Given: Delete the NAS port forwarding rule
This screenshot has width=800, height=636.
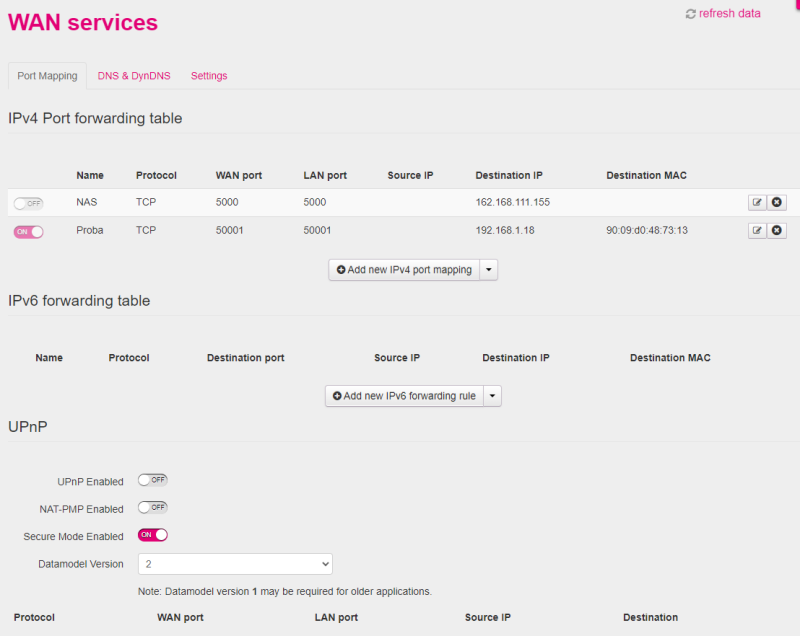Looking at the screenshot, I should click(x=777, y=202).
